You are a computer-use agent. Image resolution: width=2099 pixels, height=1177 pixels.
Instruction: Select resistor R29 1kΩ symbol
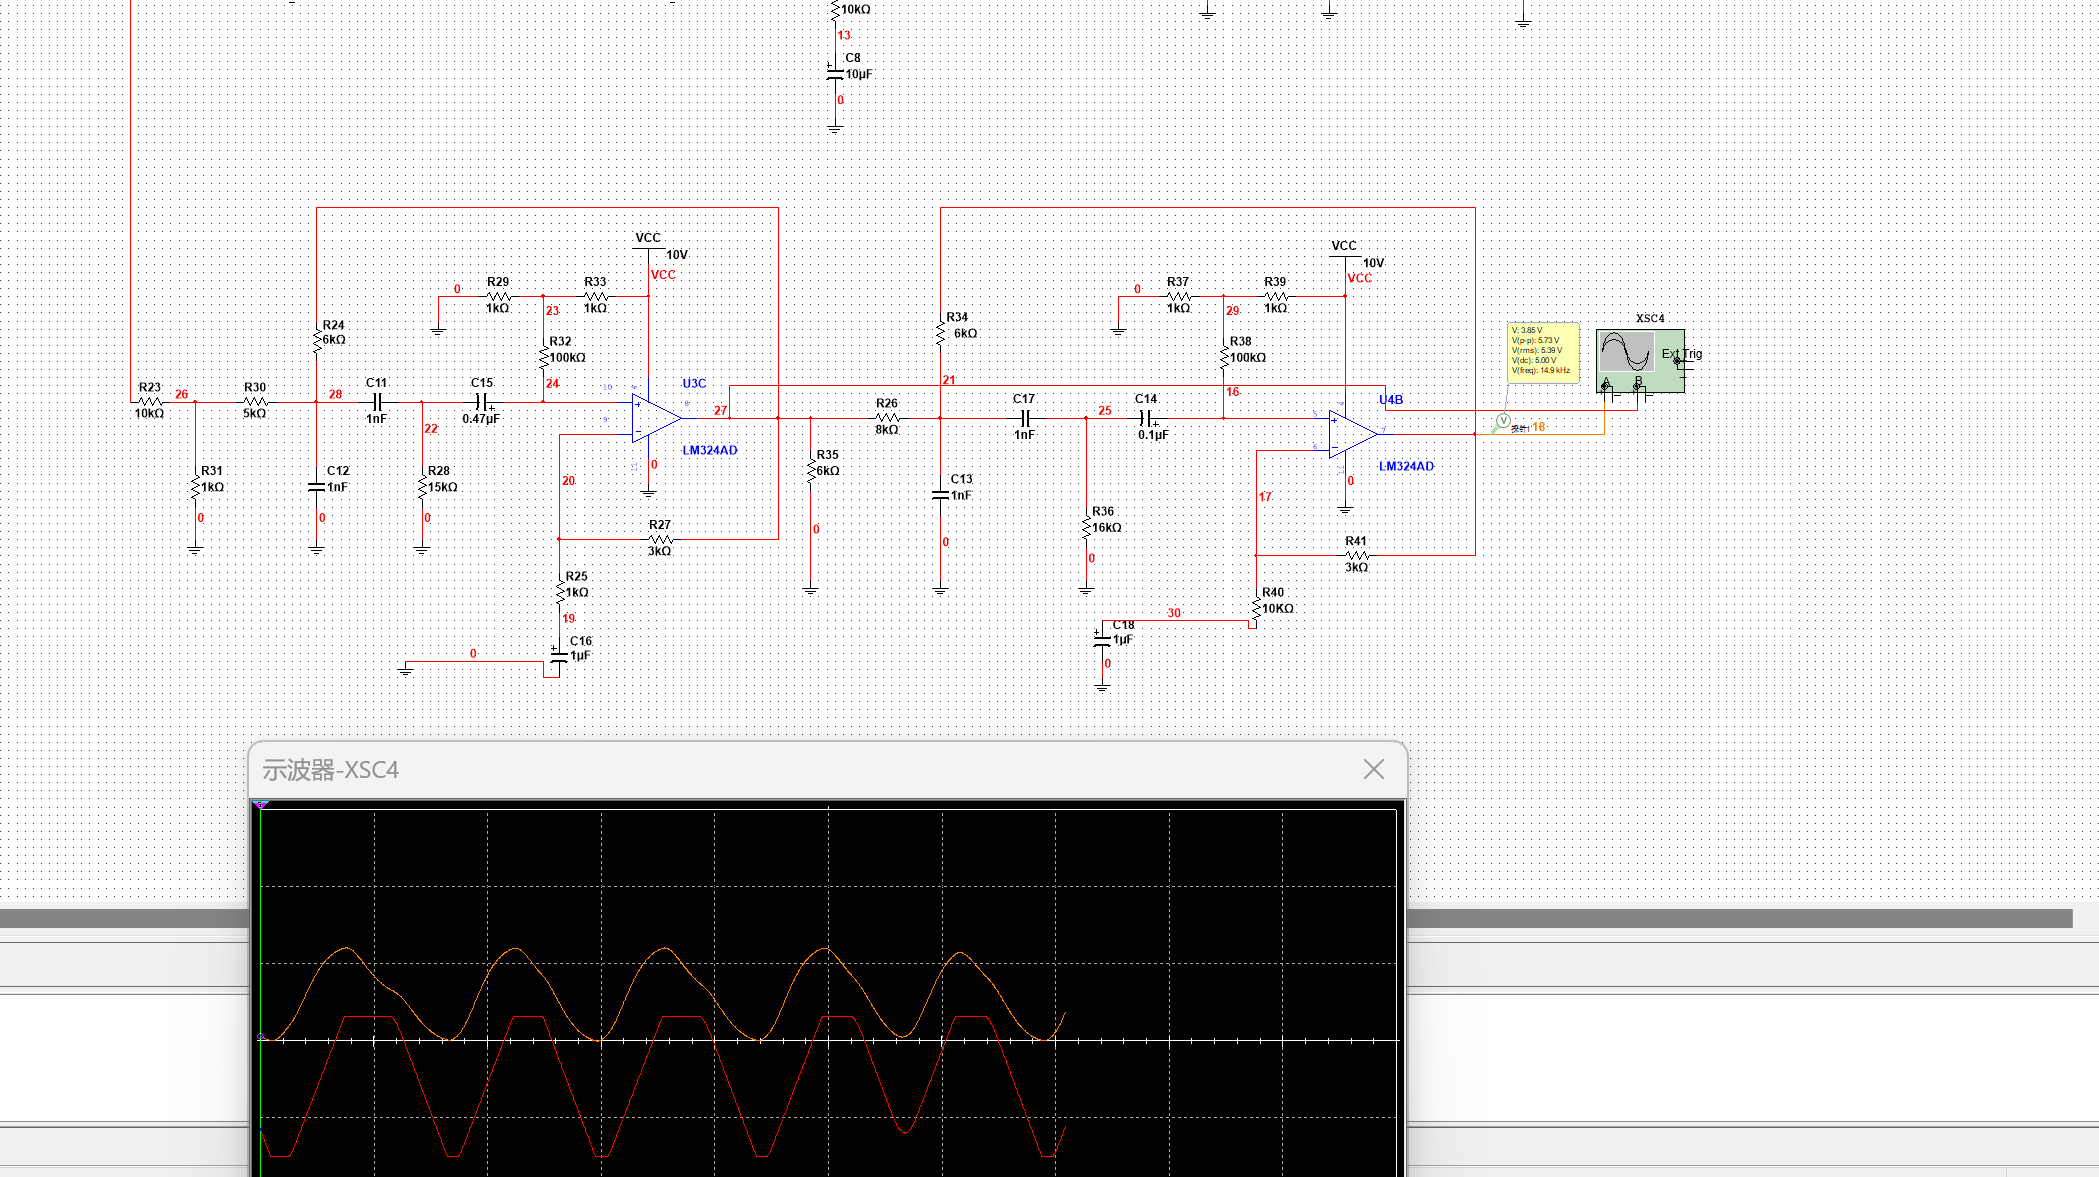[x=498, y=296]
